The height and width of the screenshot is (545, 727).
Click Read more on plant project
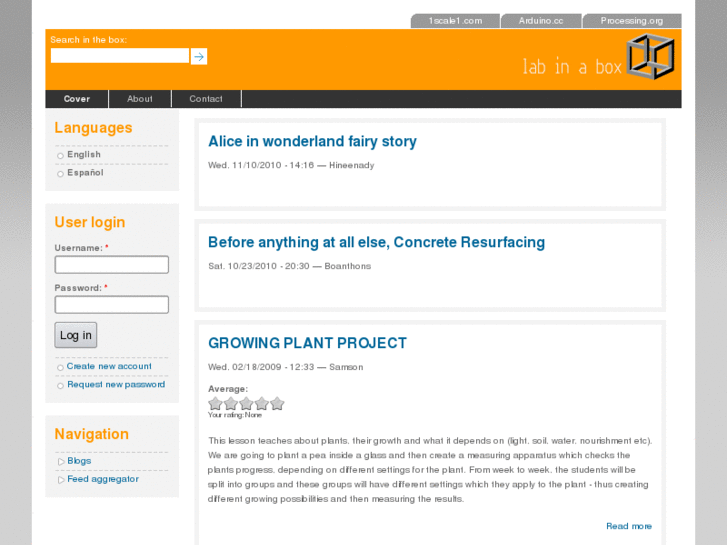(x=628, y=526)
